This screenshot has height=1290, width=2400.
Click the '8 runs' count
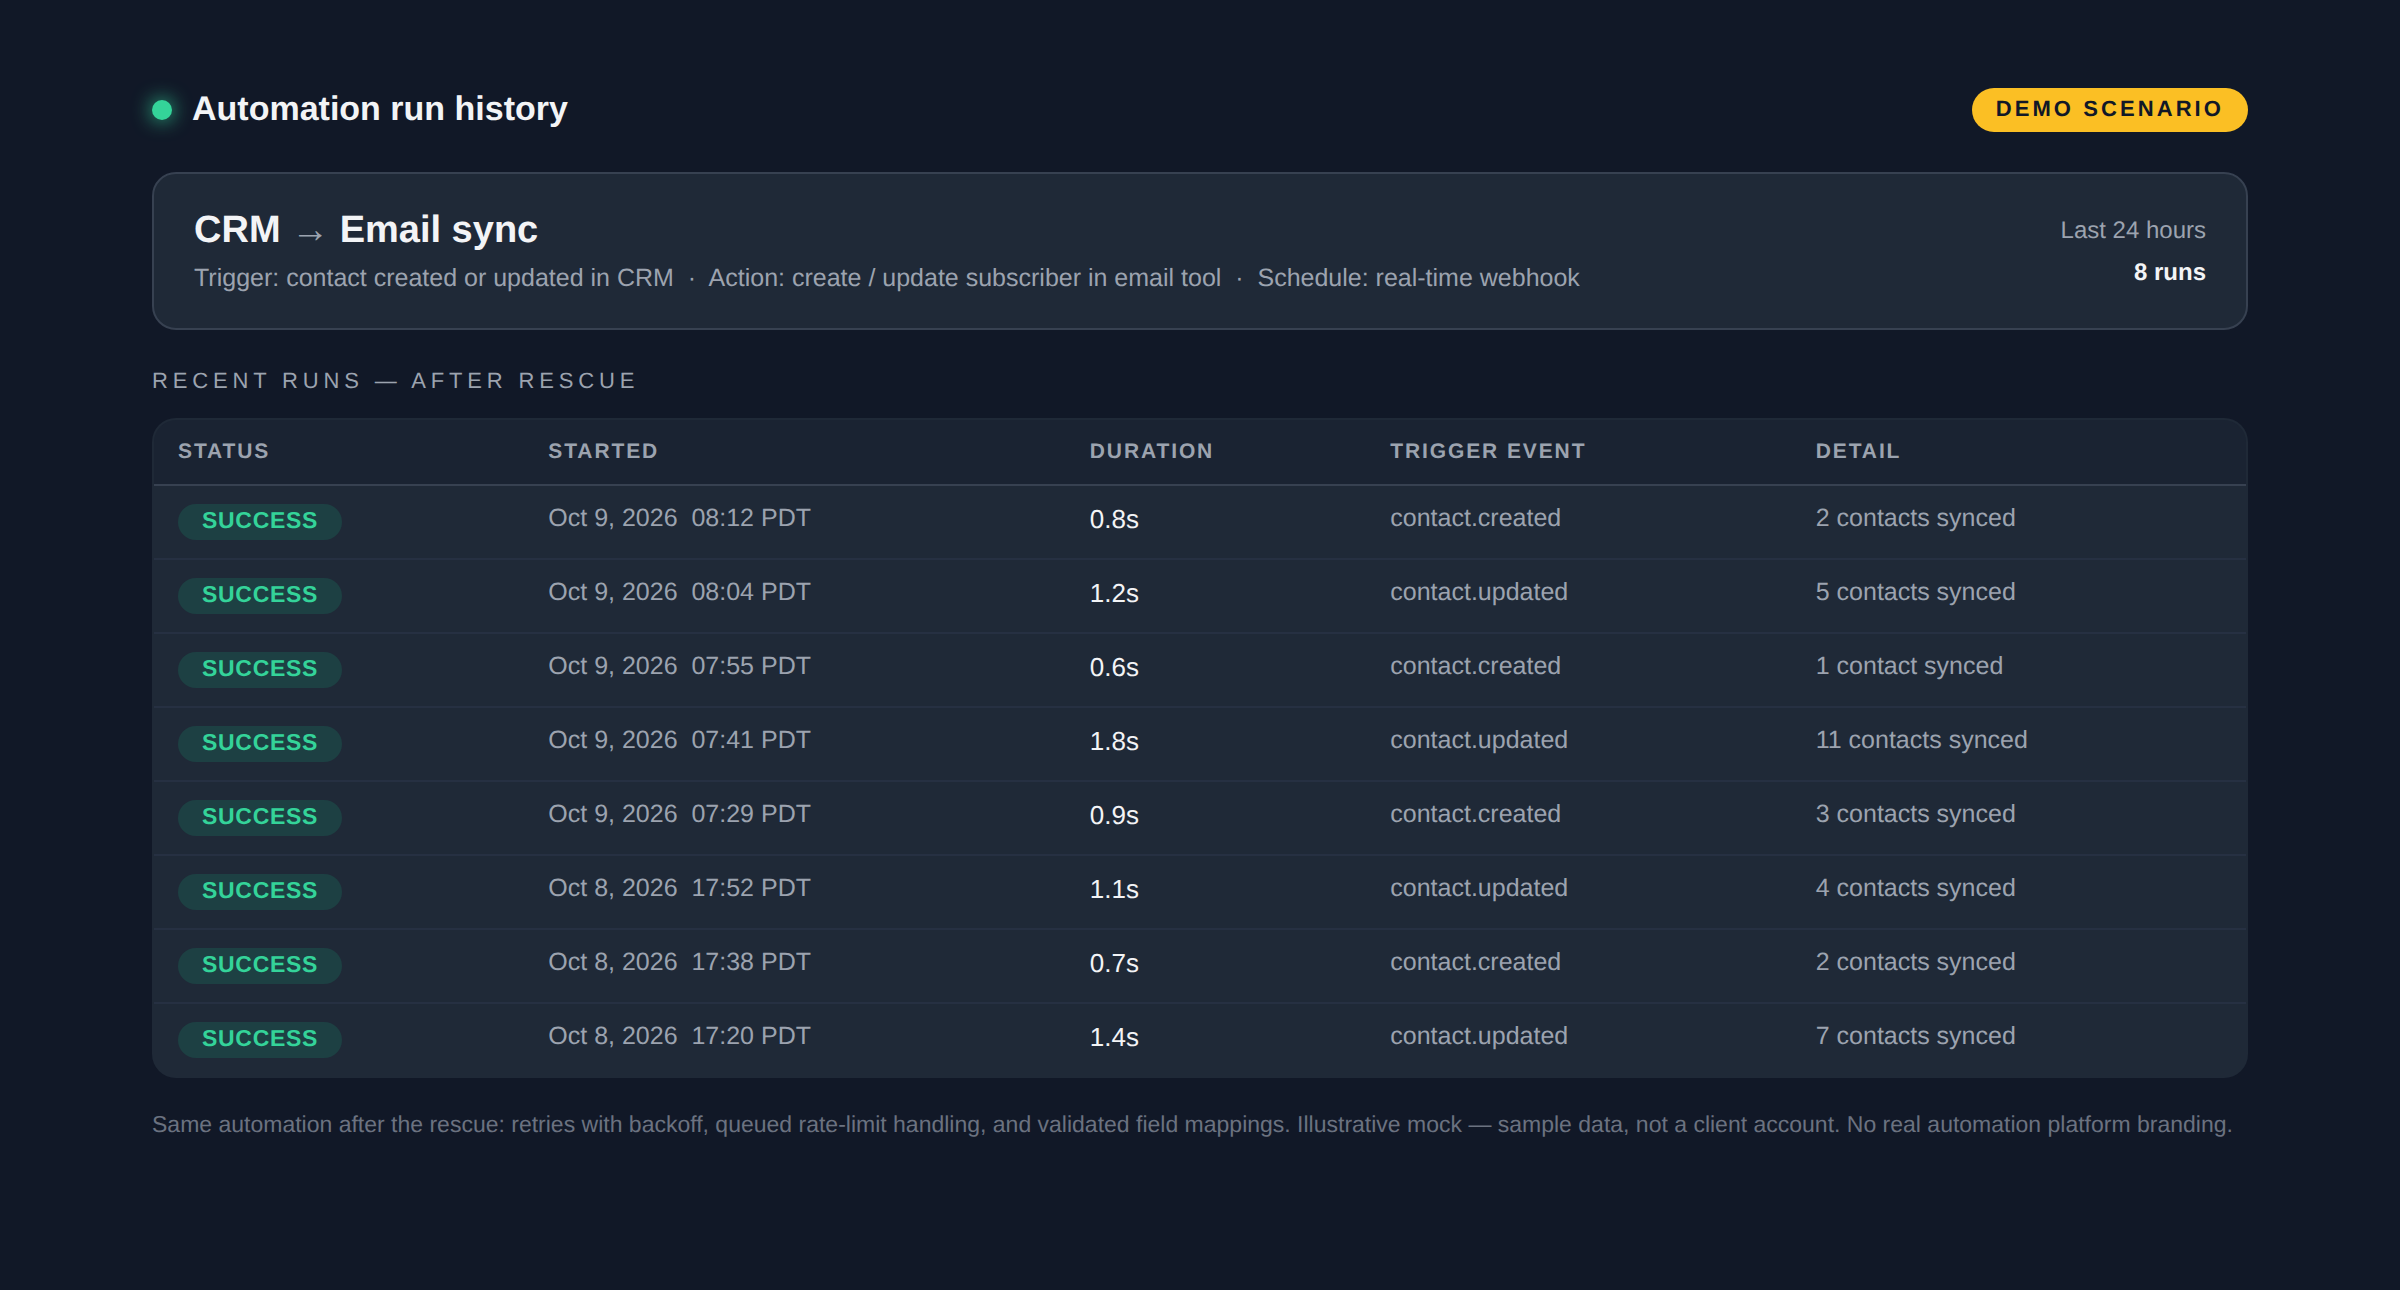pos(2169,272)
